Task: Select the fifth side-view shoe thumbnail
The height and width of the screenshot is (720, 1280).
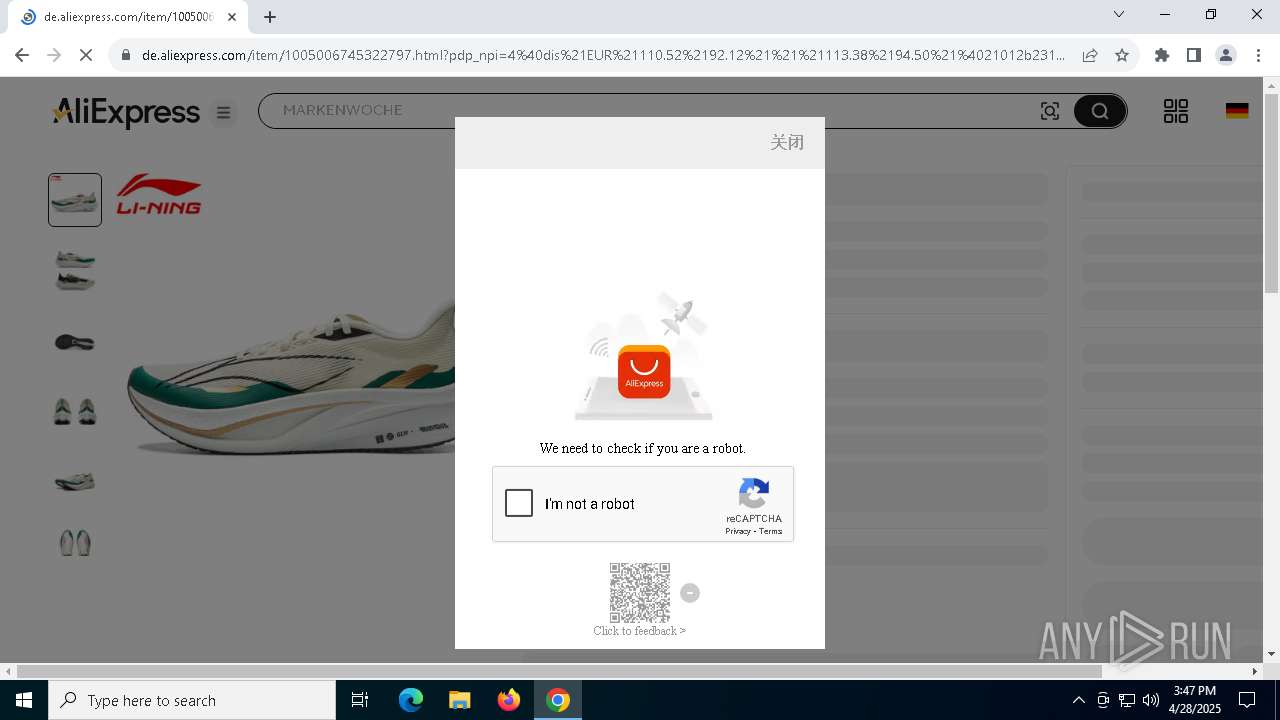Action: pos(75,481)
